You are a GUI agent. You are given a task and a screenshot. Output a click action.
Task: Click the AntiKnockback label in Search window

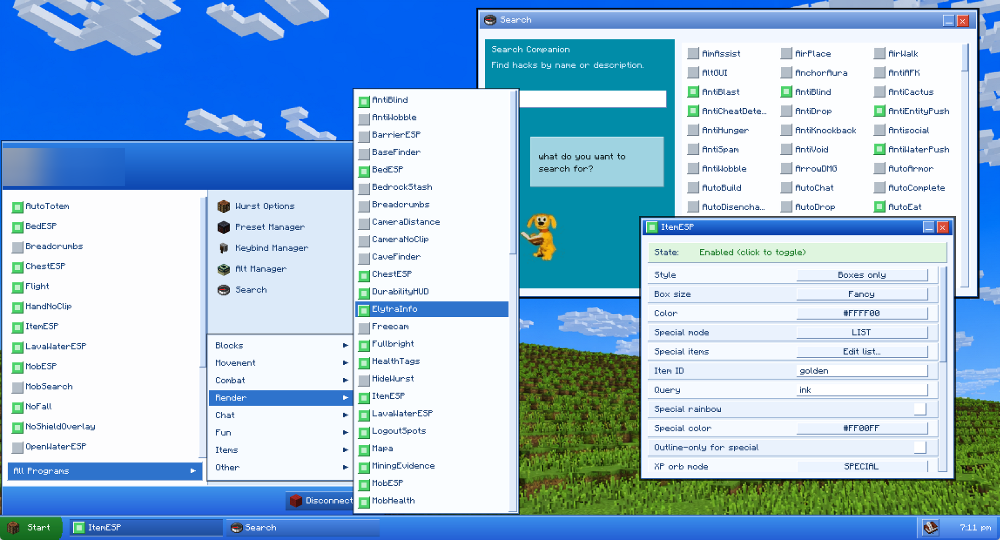[x=826, y=130]
